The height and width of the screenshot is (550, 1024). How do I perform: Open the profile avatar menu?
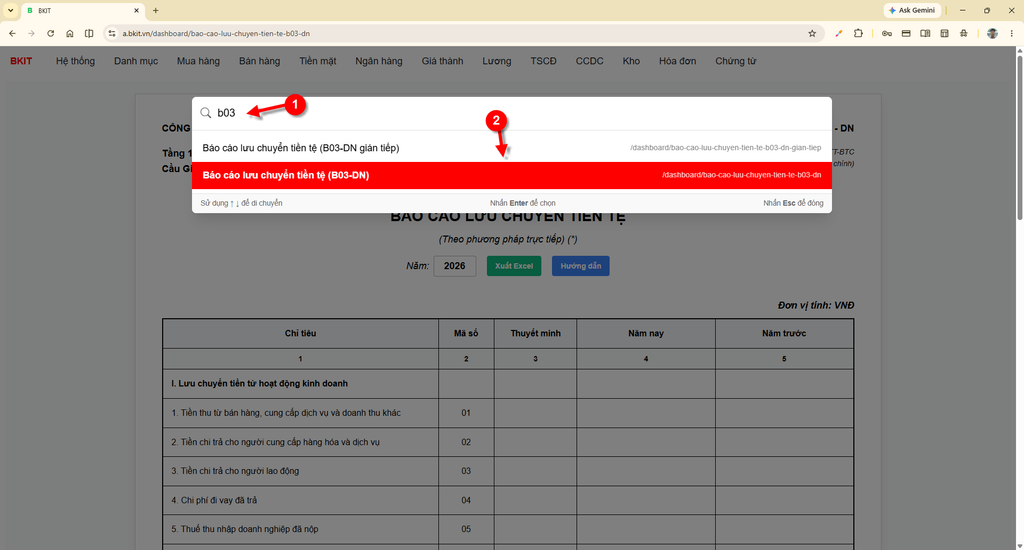tap(992, 33)
